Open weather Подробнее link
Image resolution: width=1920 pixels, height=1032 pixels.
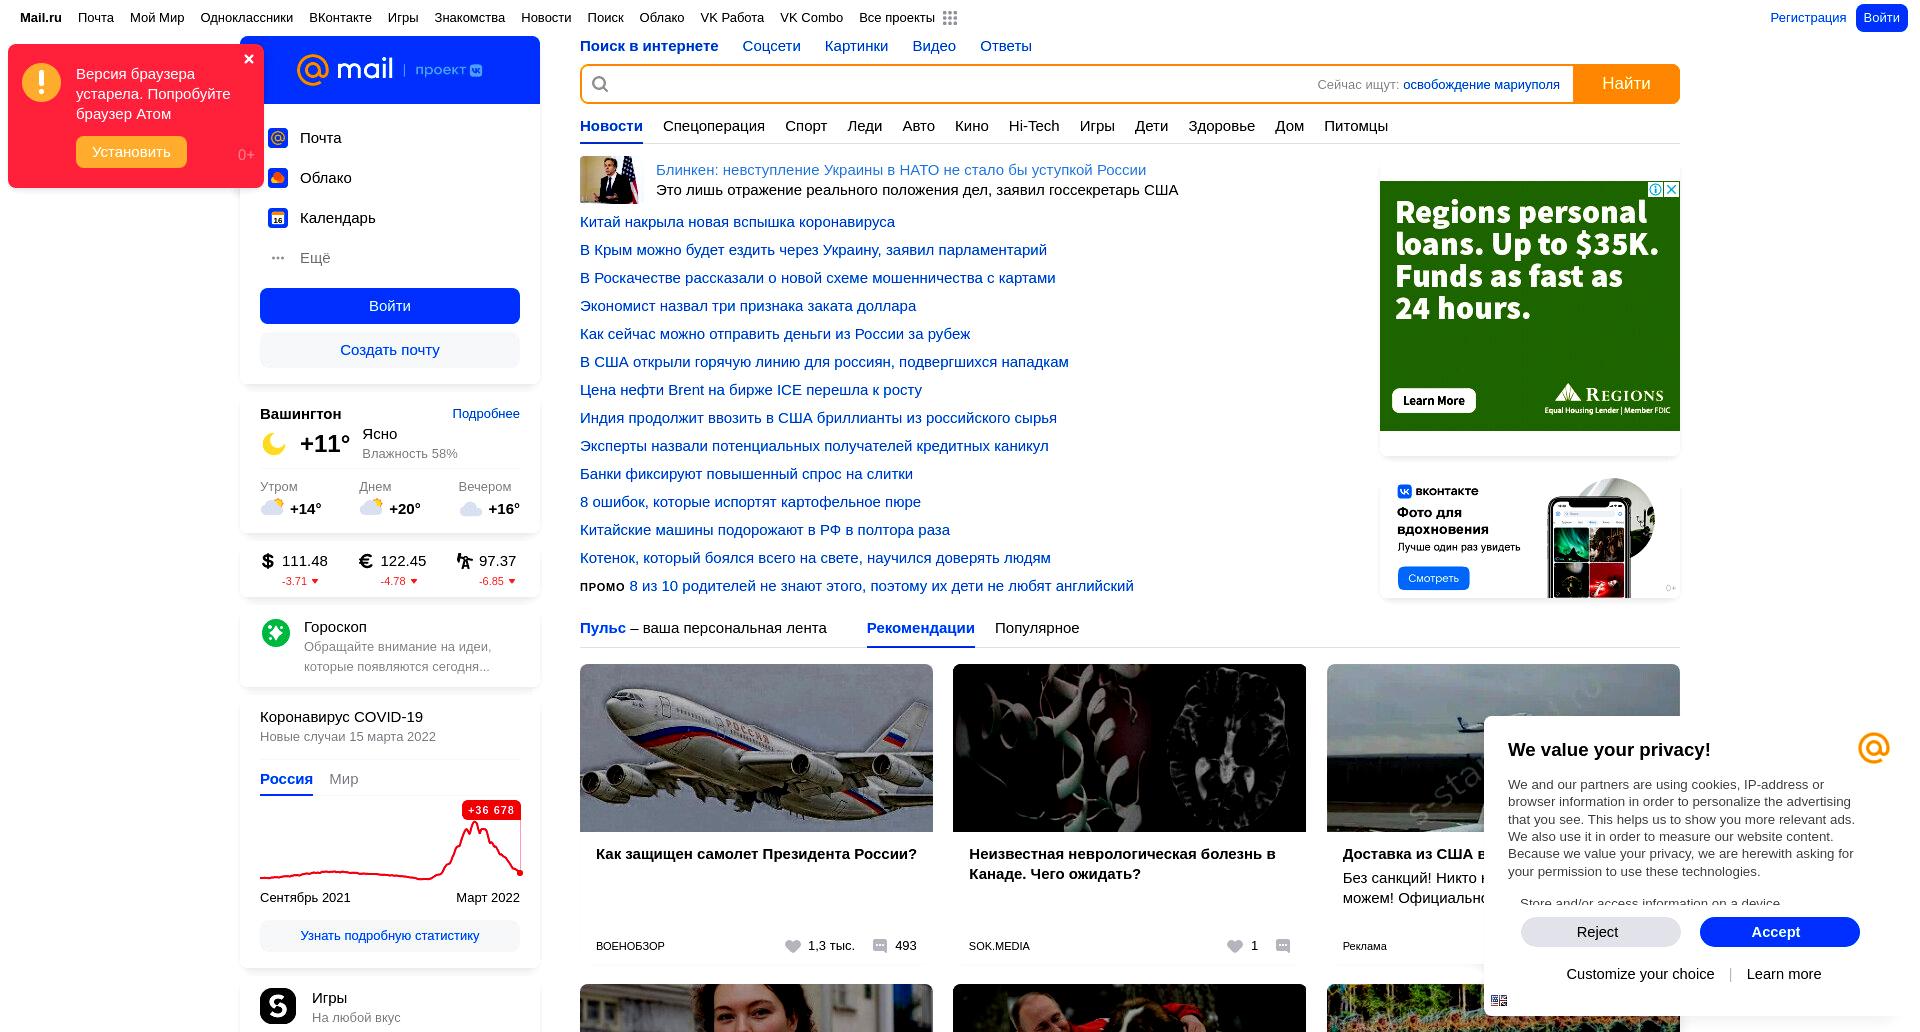(486, 414)
